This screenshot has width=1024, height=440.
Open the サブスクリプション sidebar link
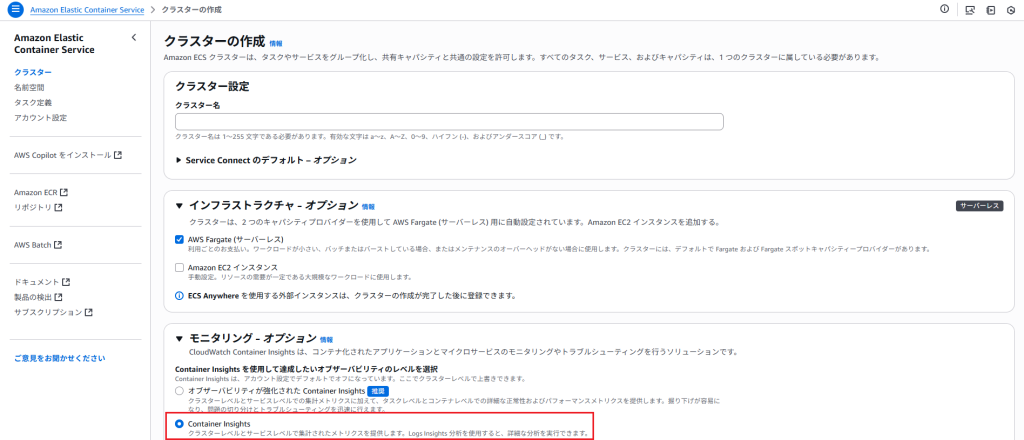click(x=48, y=312)
